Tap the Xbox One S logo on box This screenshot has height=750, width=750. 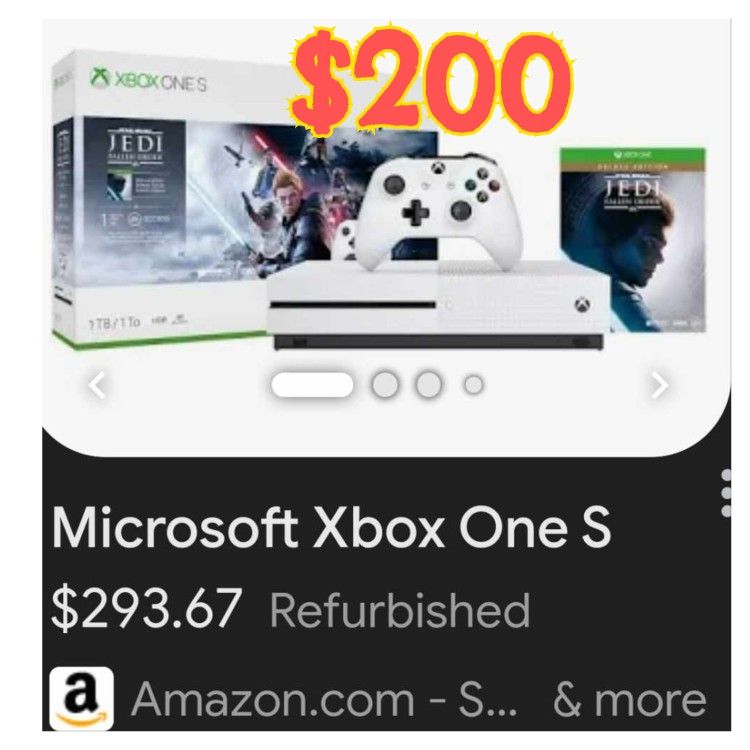[148, 80]
